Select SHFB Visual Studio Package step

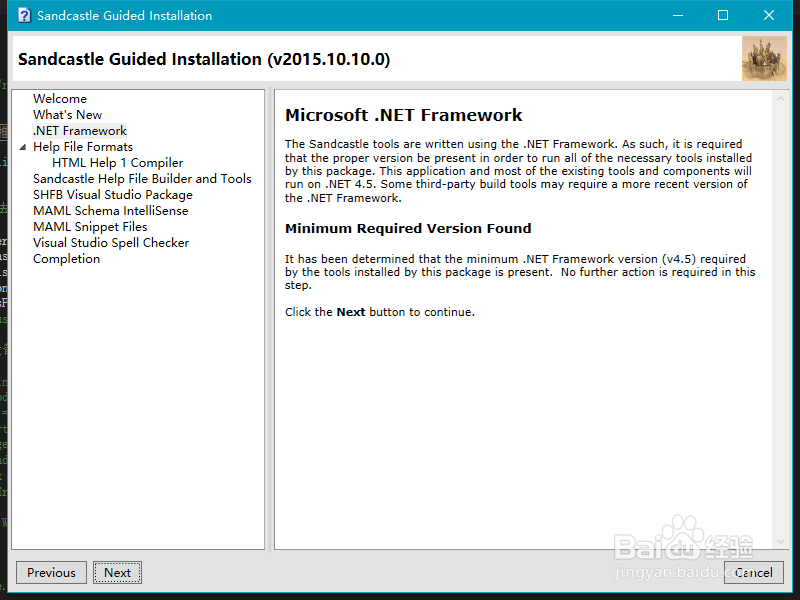point(113,195)
